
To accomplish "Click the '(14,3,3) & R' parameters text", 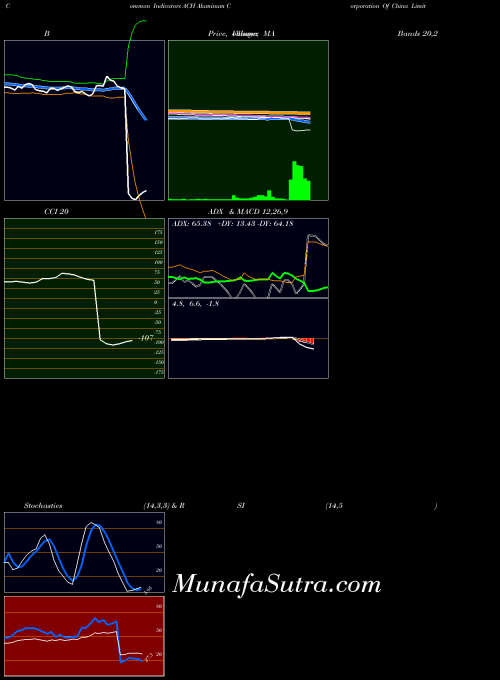I will click(164, 506).
